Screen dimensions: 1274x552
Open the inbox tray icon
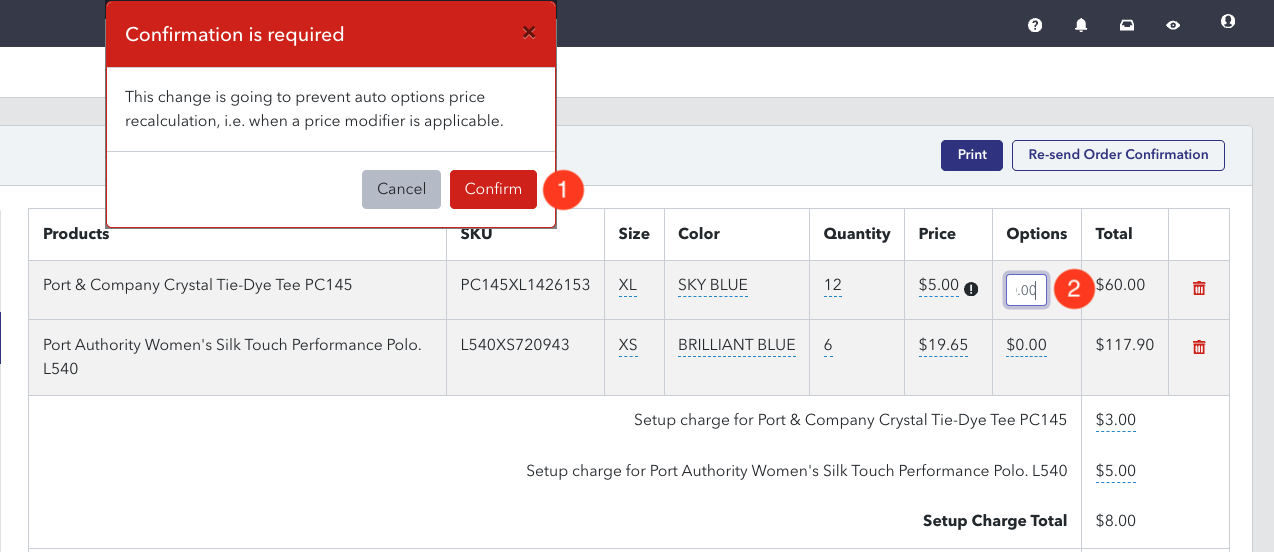click(1127, 25)
